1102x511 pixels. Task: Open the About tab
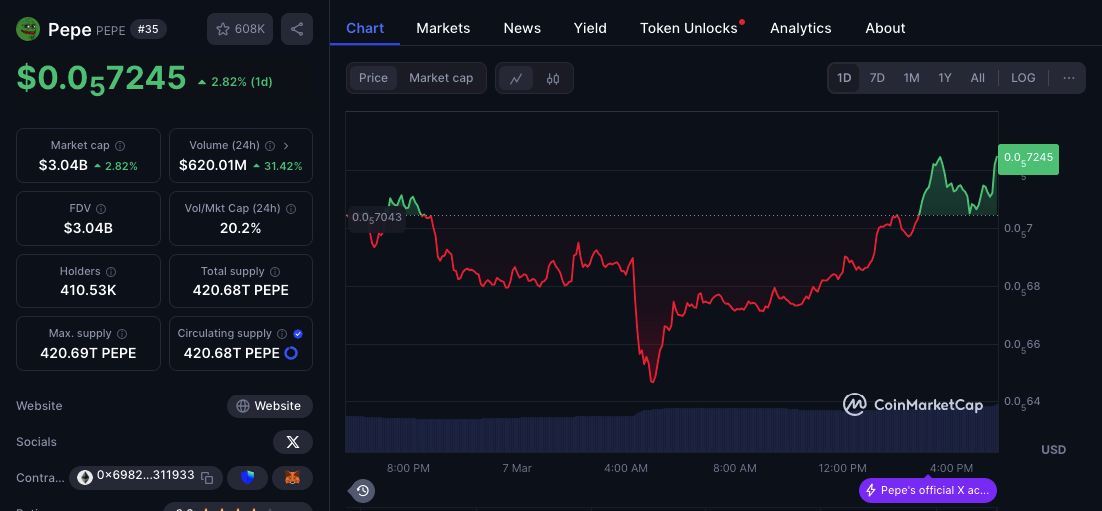click(886, 28)
